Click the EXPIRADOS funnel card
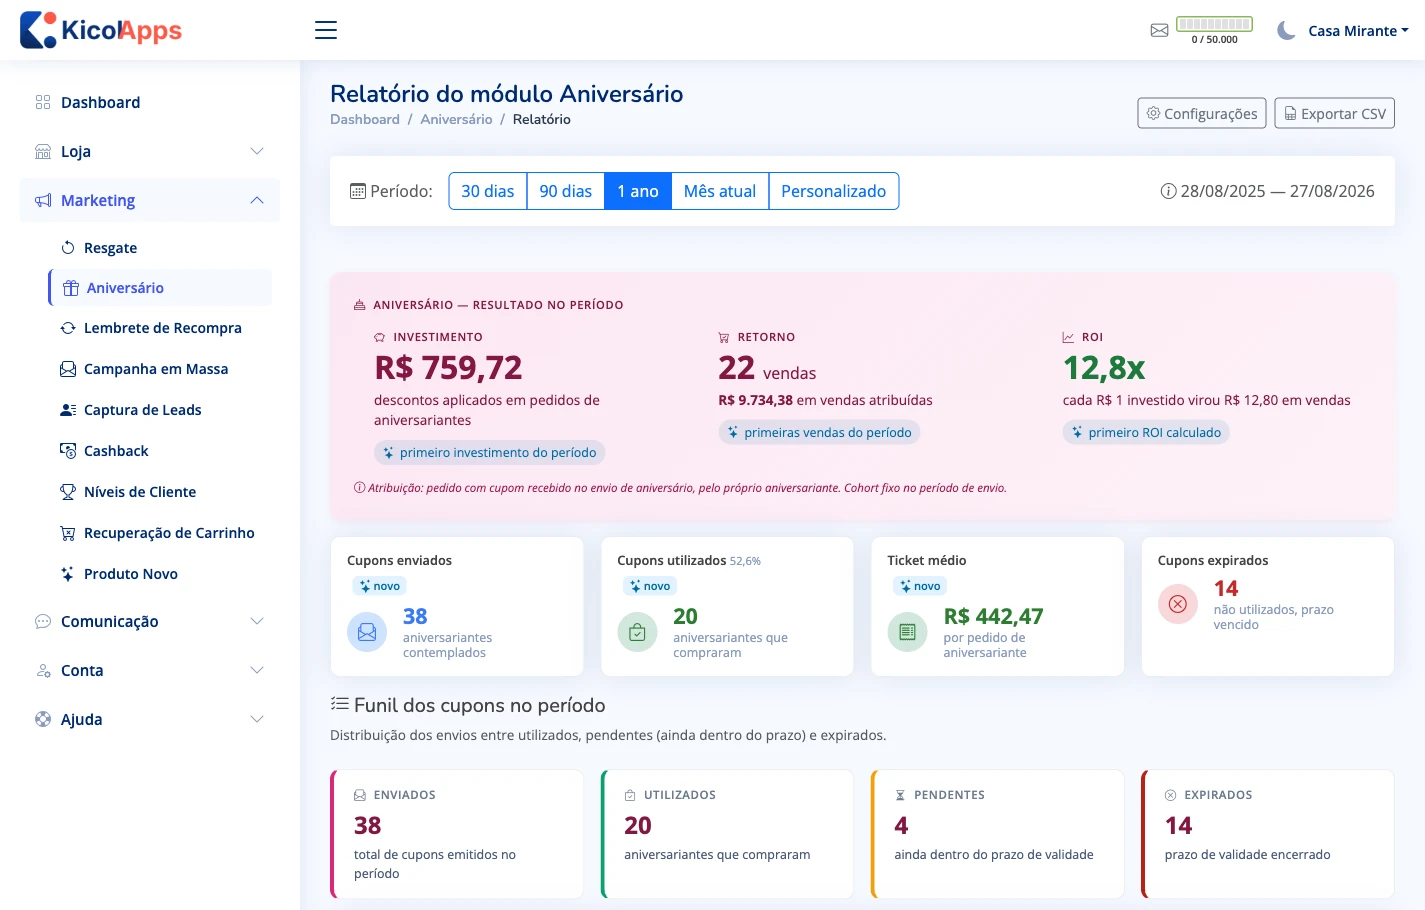 point(1268,834)
